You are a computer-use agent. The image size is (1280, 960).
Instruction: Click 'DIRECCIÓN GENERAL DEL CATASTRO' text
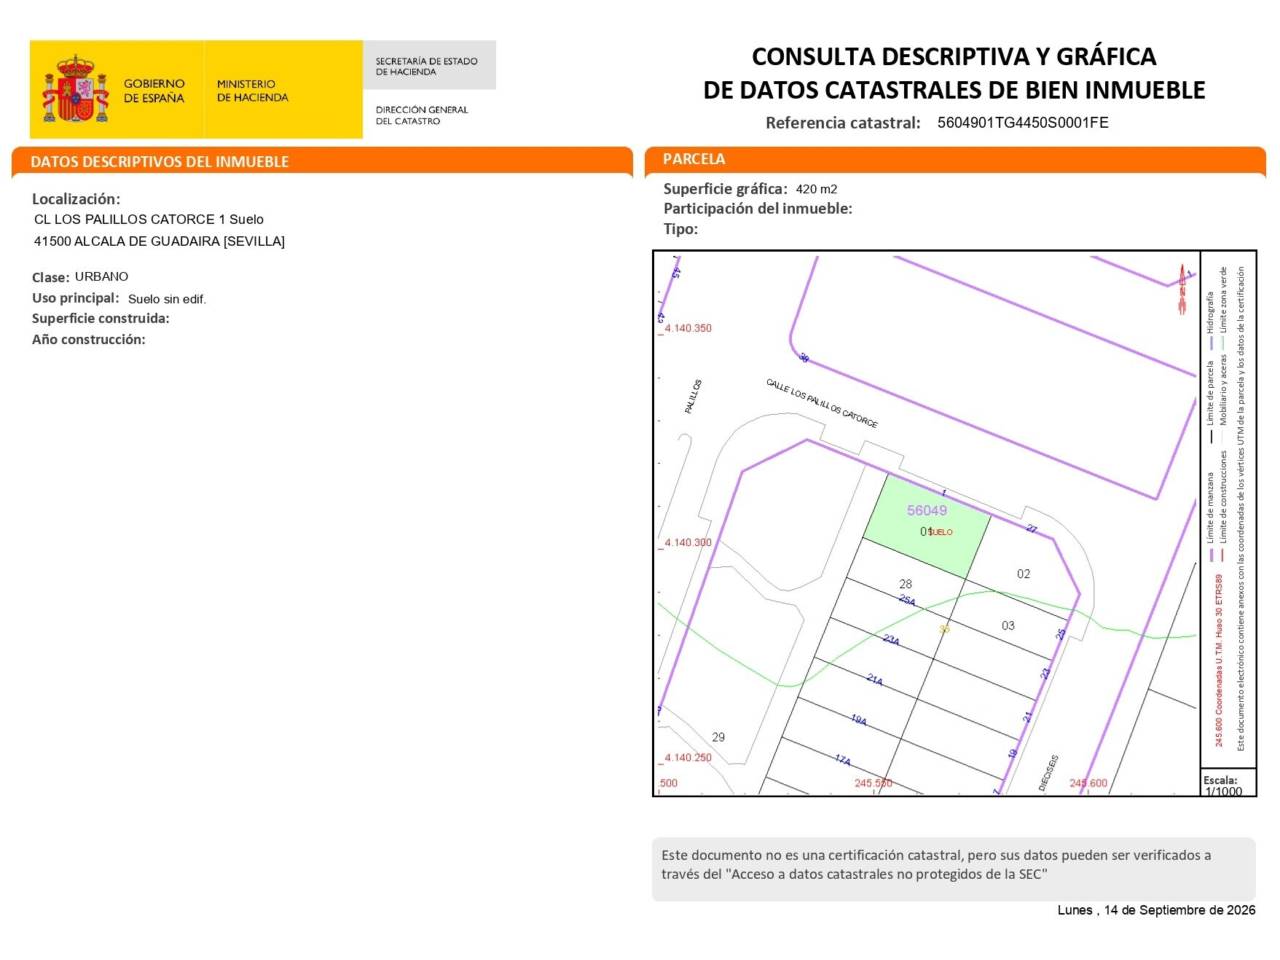(421, 115)
